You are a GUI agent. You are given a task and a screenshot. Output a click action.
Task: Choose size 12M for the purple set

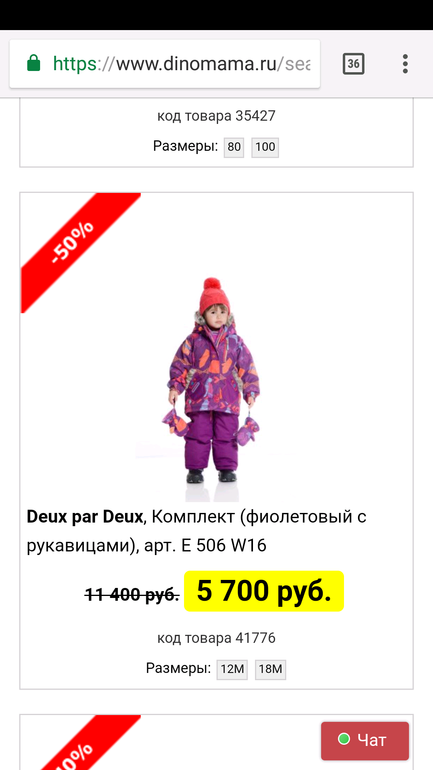(232, 669)
